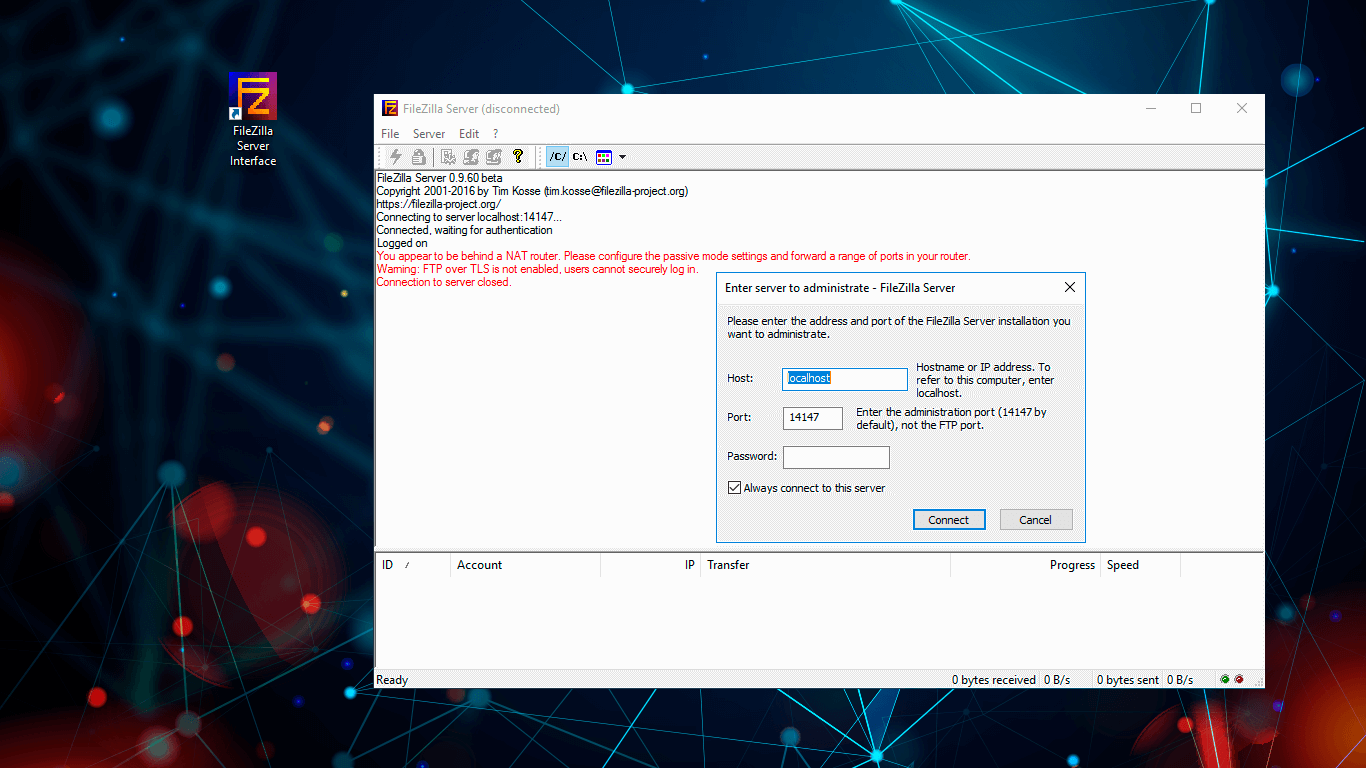Screen dimensions: 1366x768
Task: Open the Edit menu
Action: pos(468,133)
